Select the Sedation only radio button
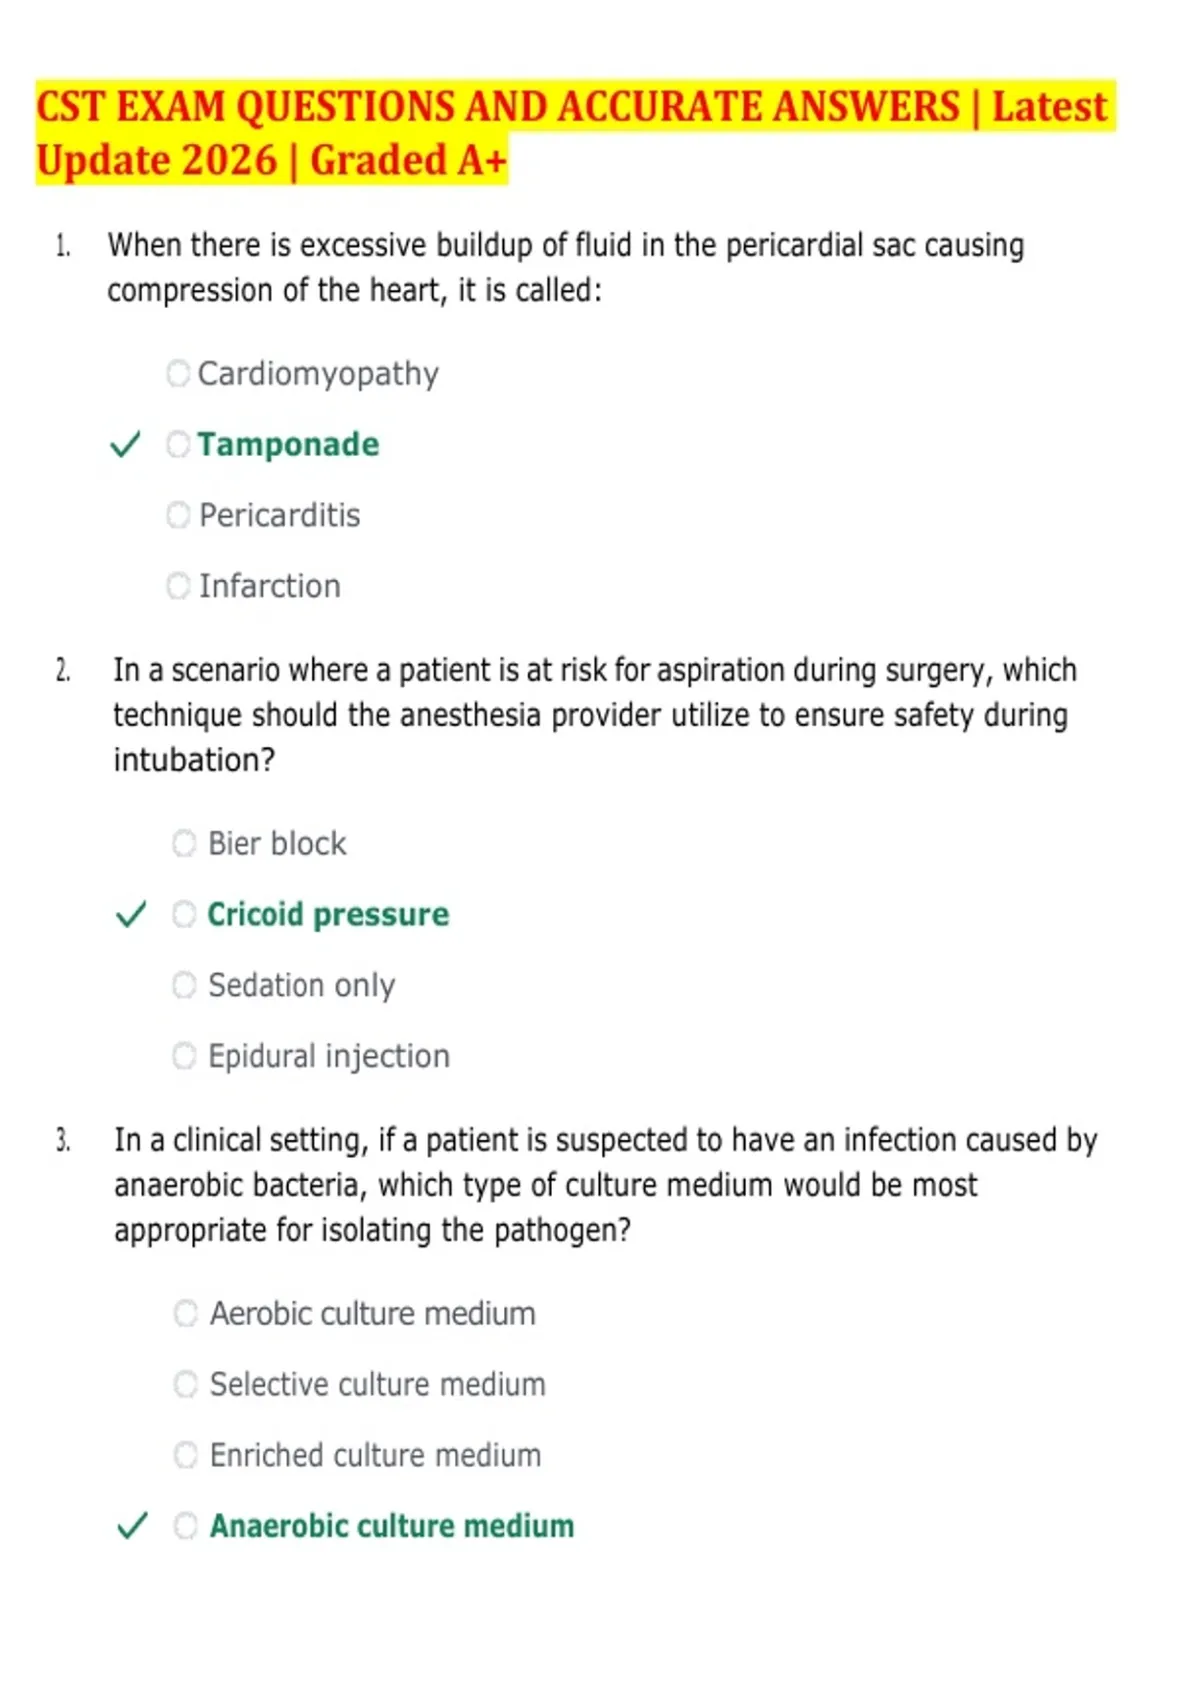Viewport: 1200px width, 1700px height. [x=184, y=985]
